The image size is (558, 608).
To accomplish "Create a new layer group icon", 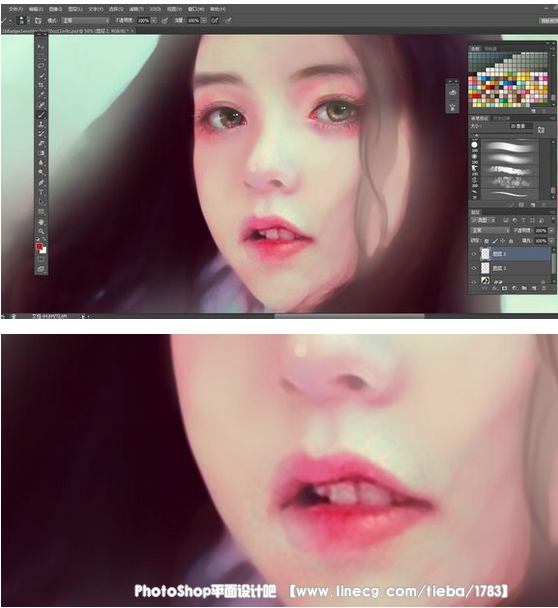I will (x=524, y=288).
